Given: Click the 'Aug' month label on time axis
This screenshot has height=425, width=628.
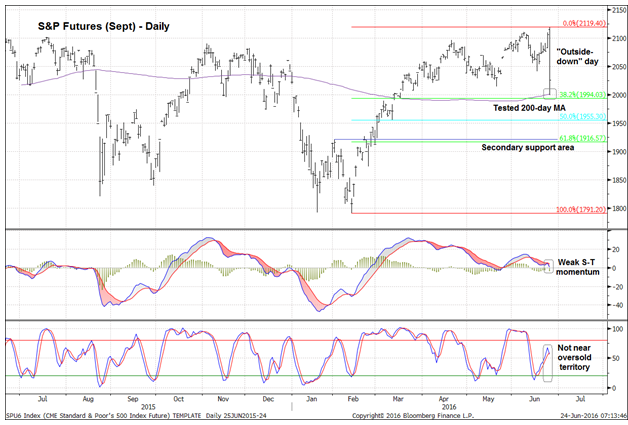Looking at the screenshot, I should tap(88, 399).
